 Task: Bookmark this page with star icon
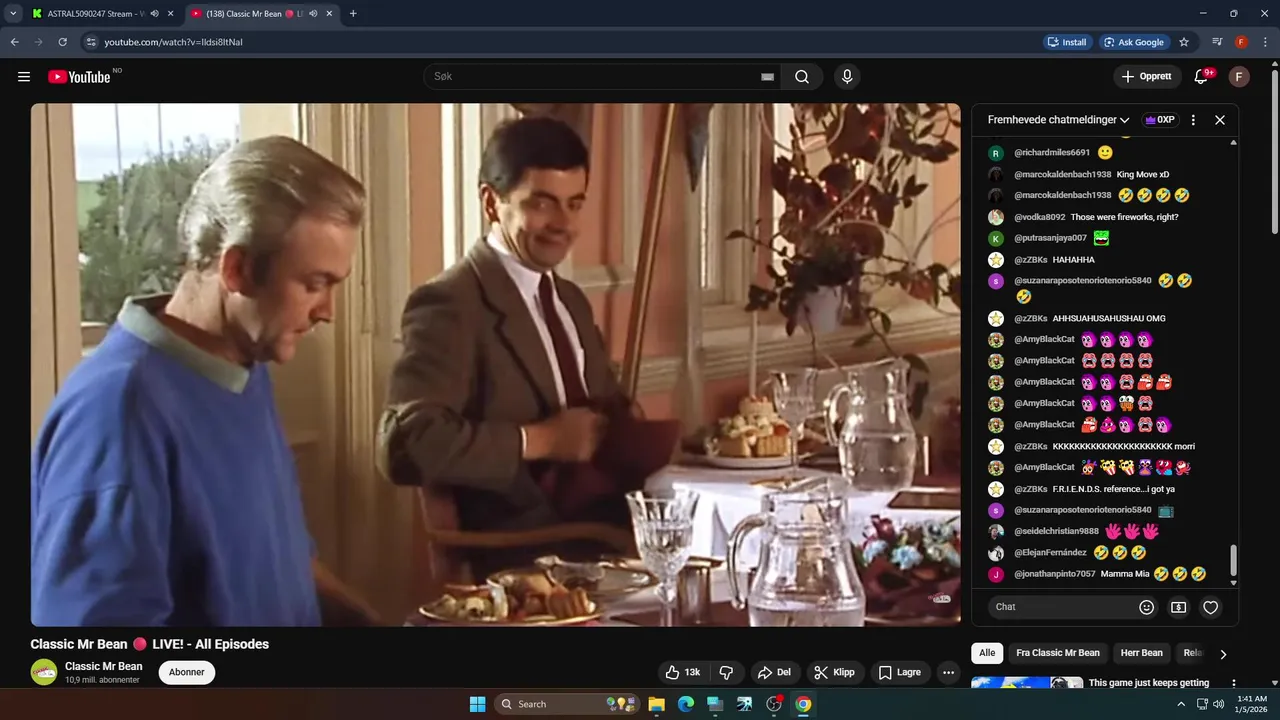pyautogui.click(x=1184, y=42)
